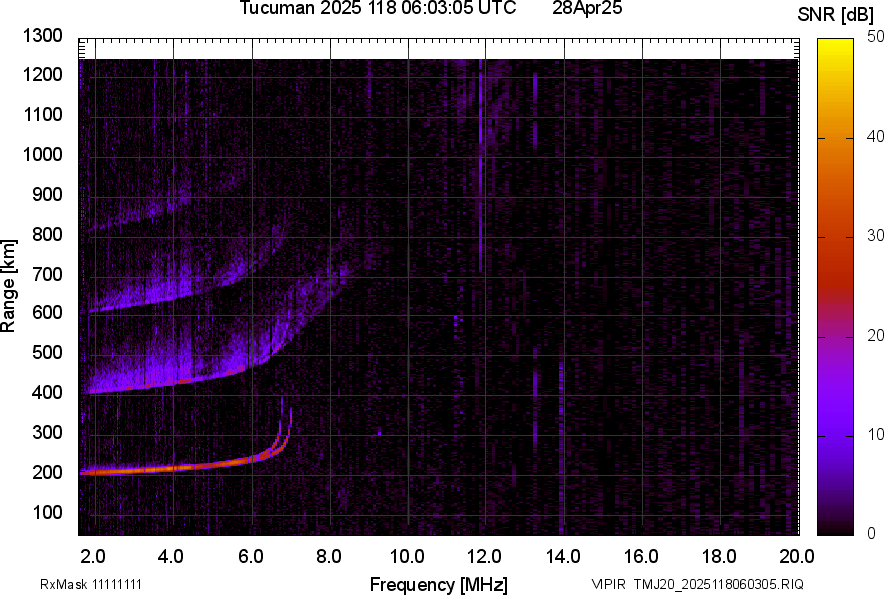The height and width of the screenshot is (595, 884).
Task: Click frequency tick label '16.0'
Action: (x=641, y=557)
